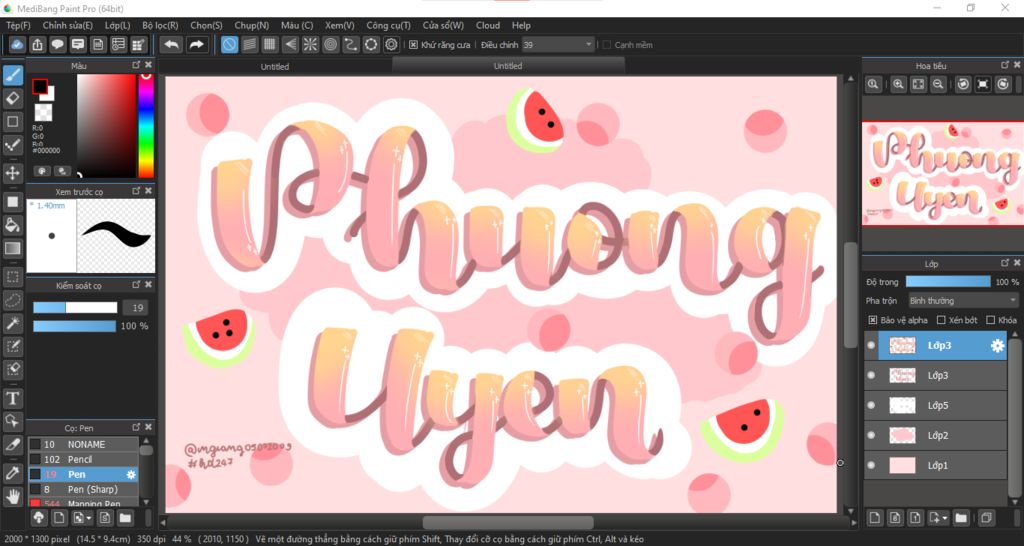Undock the Xem trước cọ panel

tap(136, 191)
